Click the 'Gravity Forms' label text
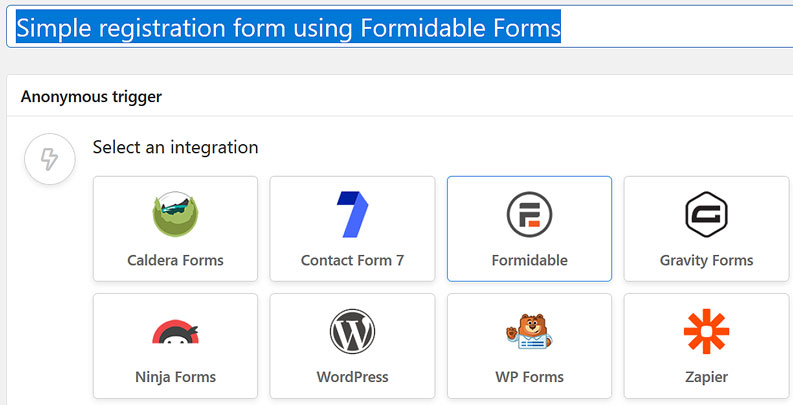 click(x=707, y=260)
